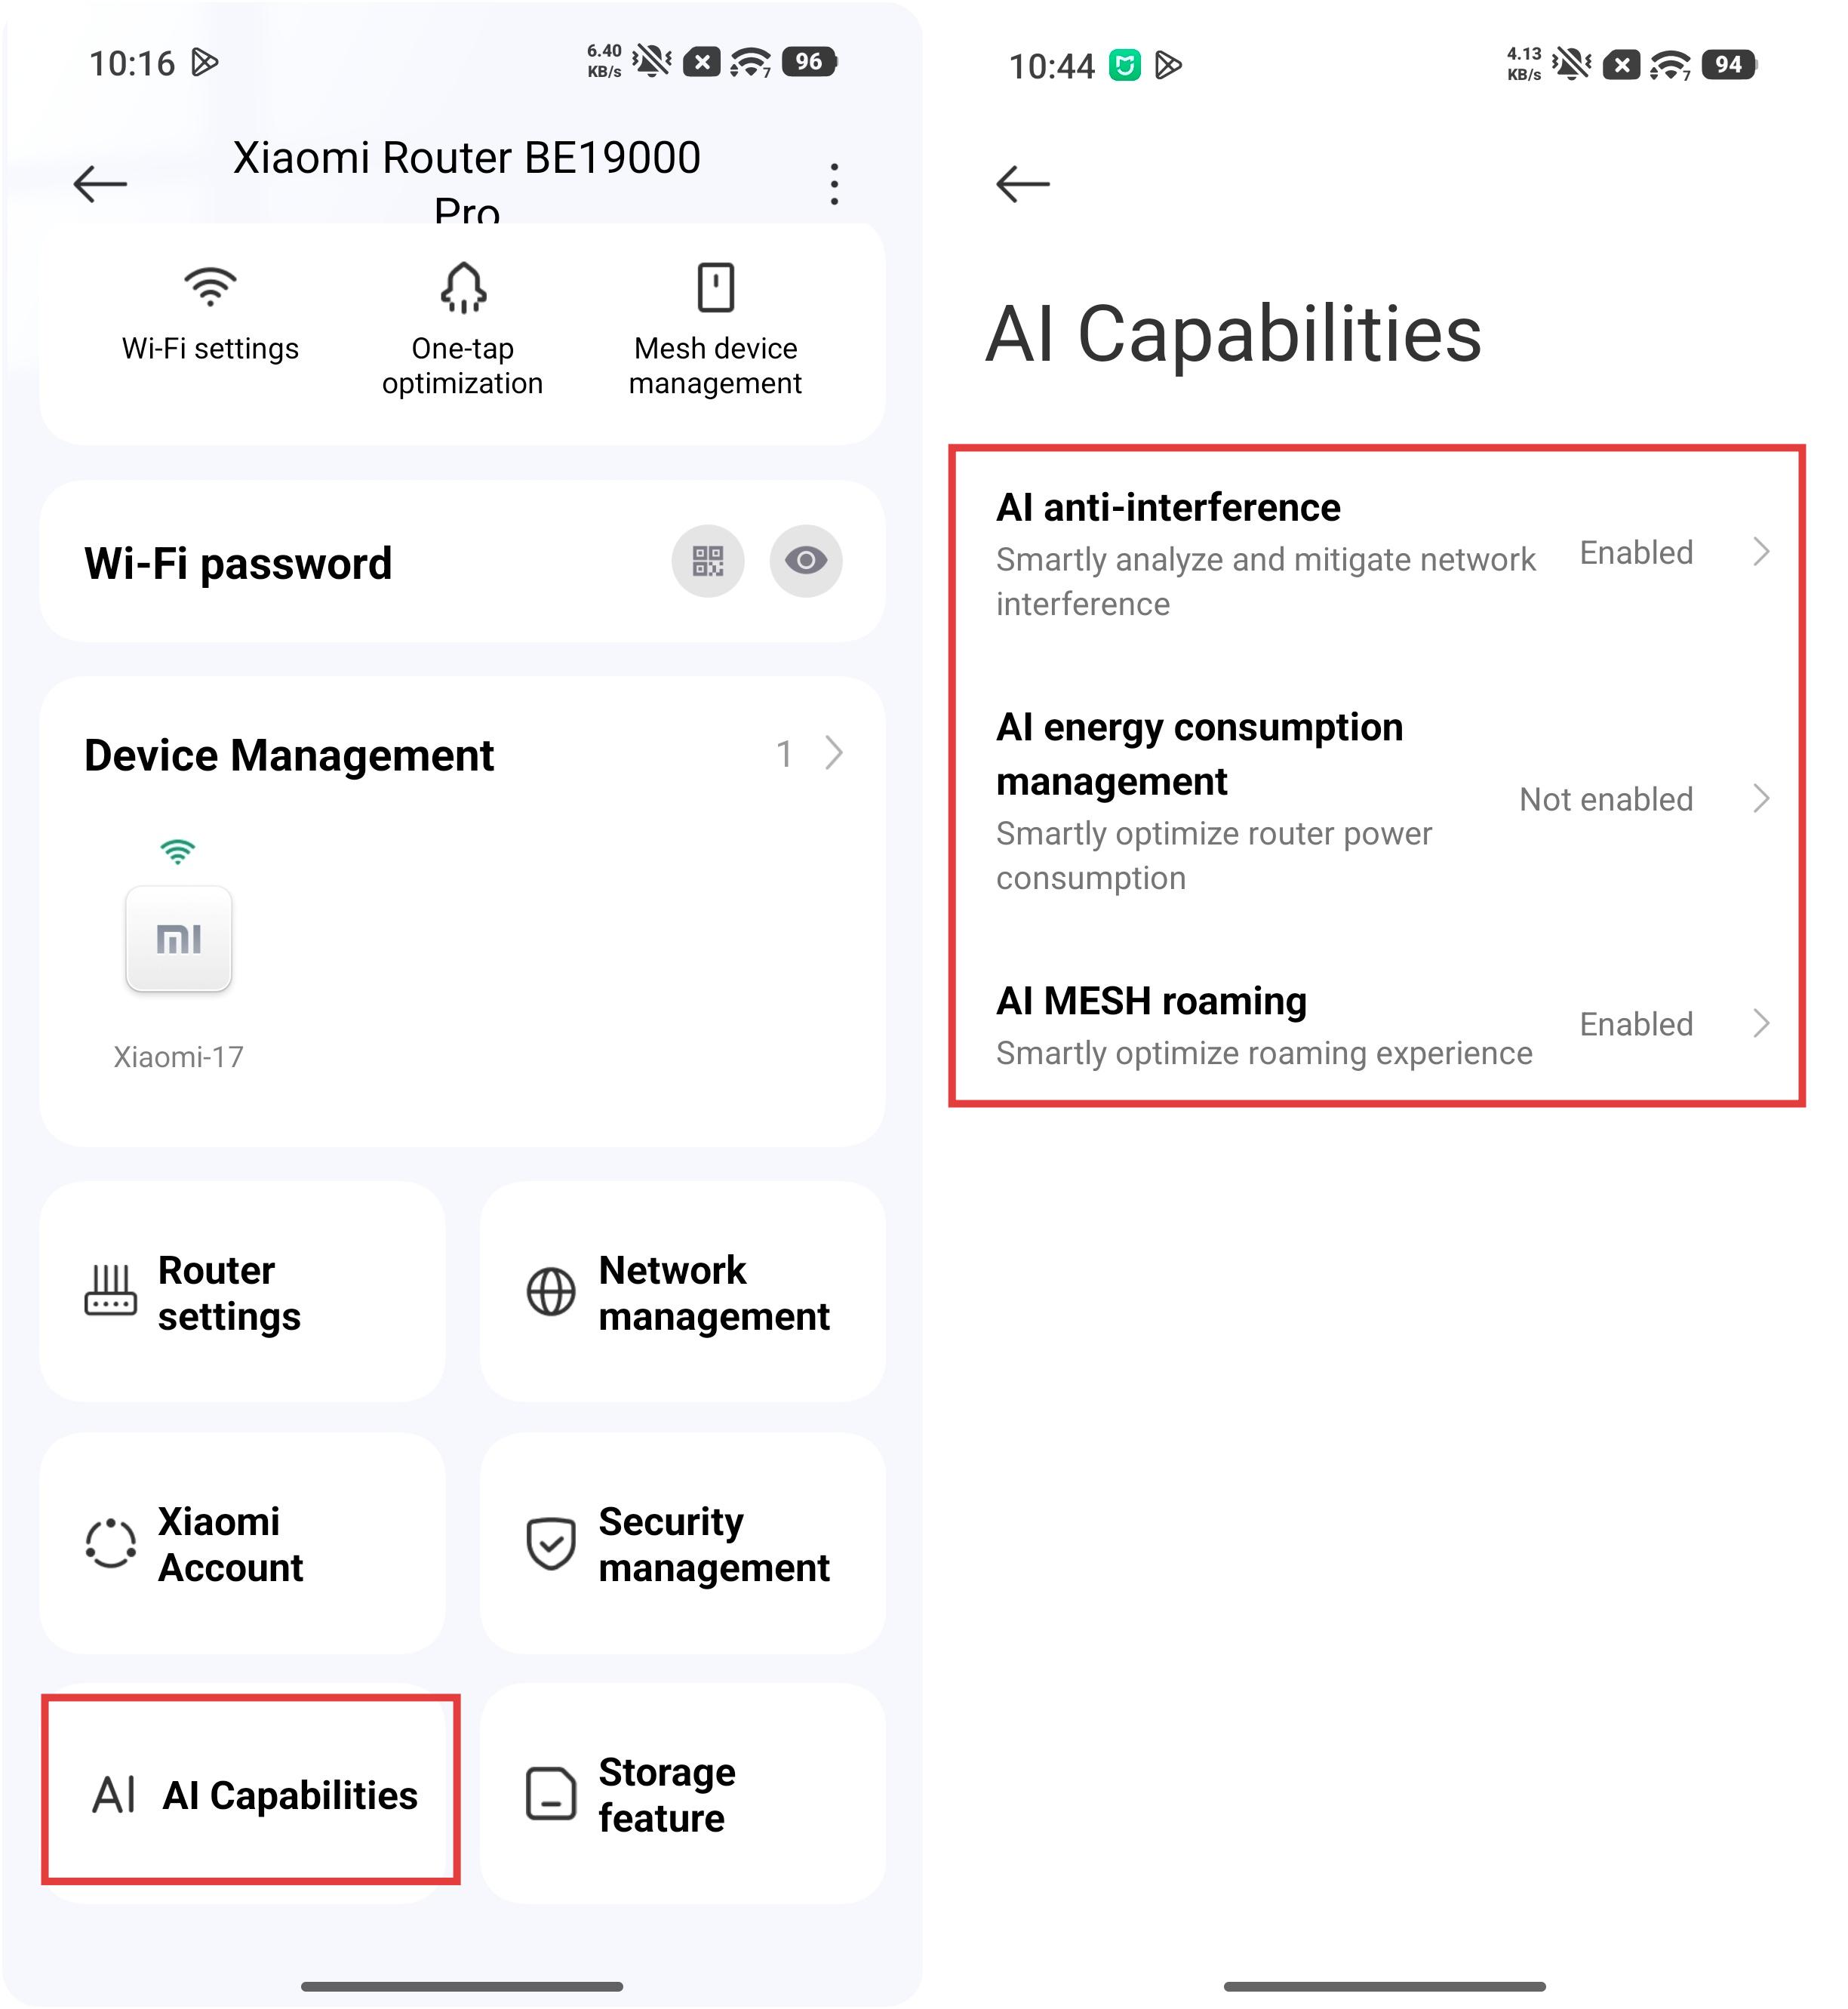The height and width of the screenshot is (2009, 1848).
Task: Select the Xiaomi-17 device thumbnail
Action: tap(178, 938)
